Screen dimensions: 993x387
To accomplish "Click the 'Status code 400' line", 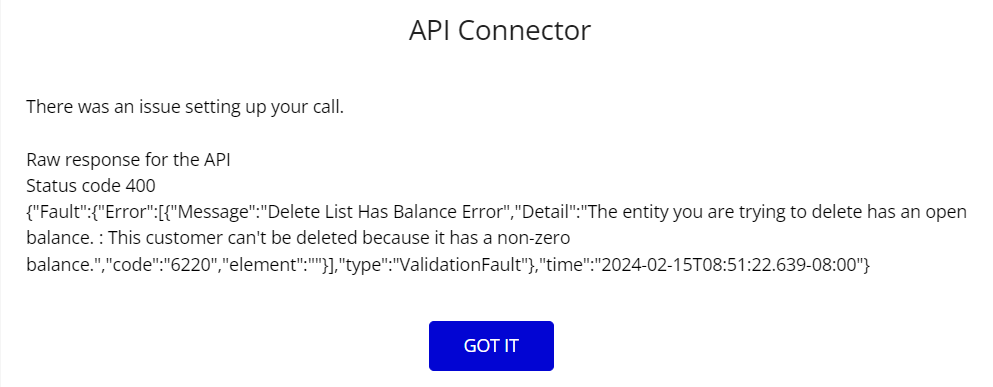I will [x=91, y=186].
